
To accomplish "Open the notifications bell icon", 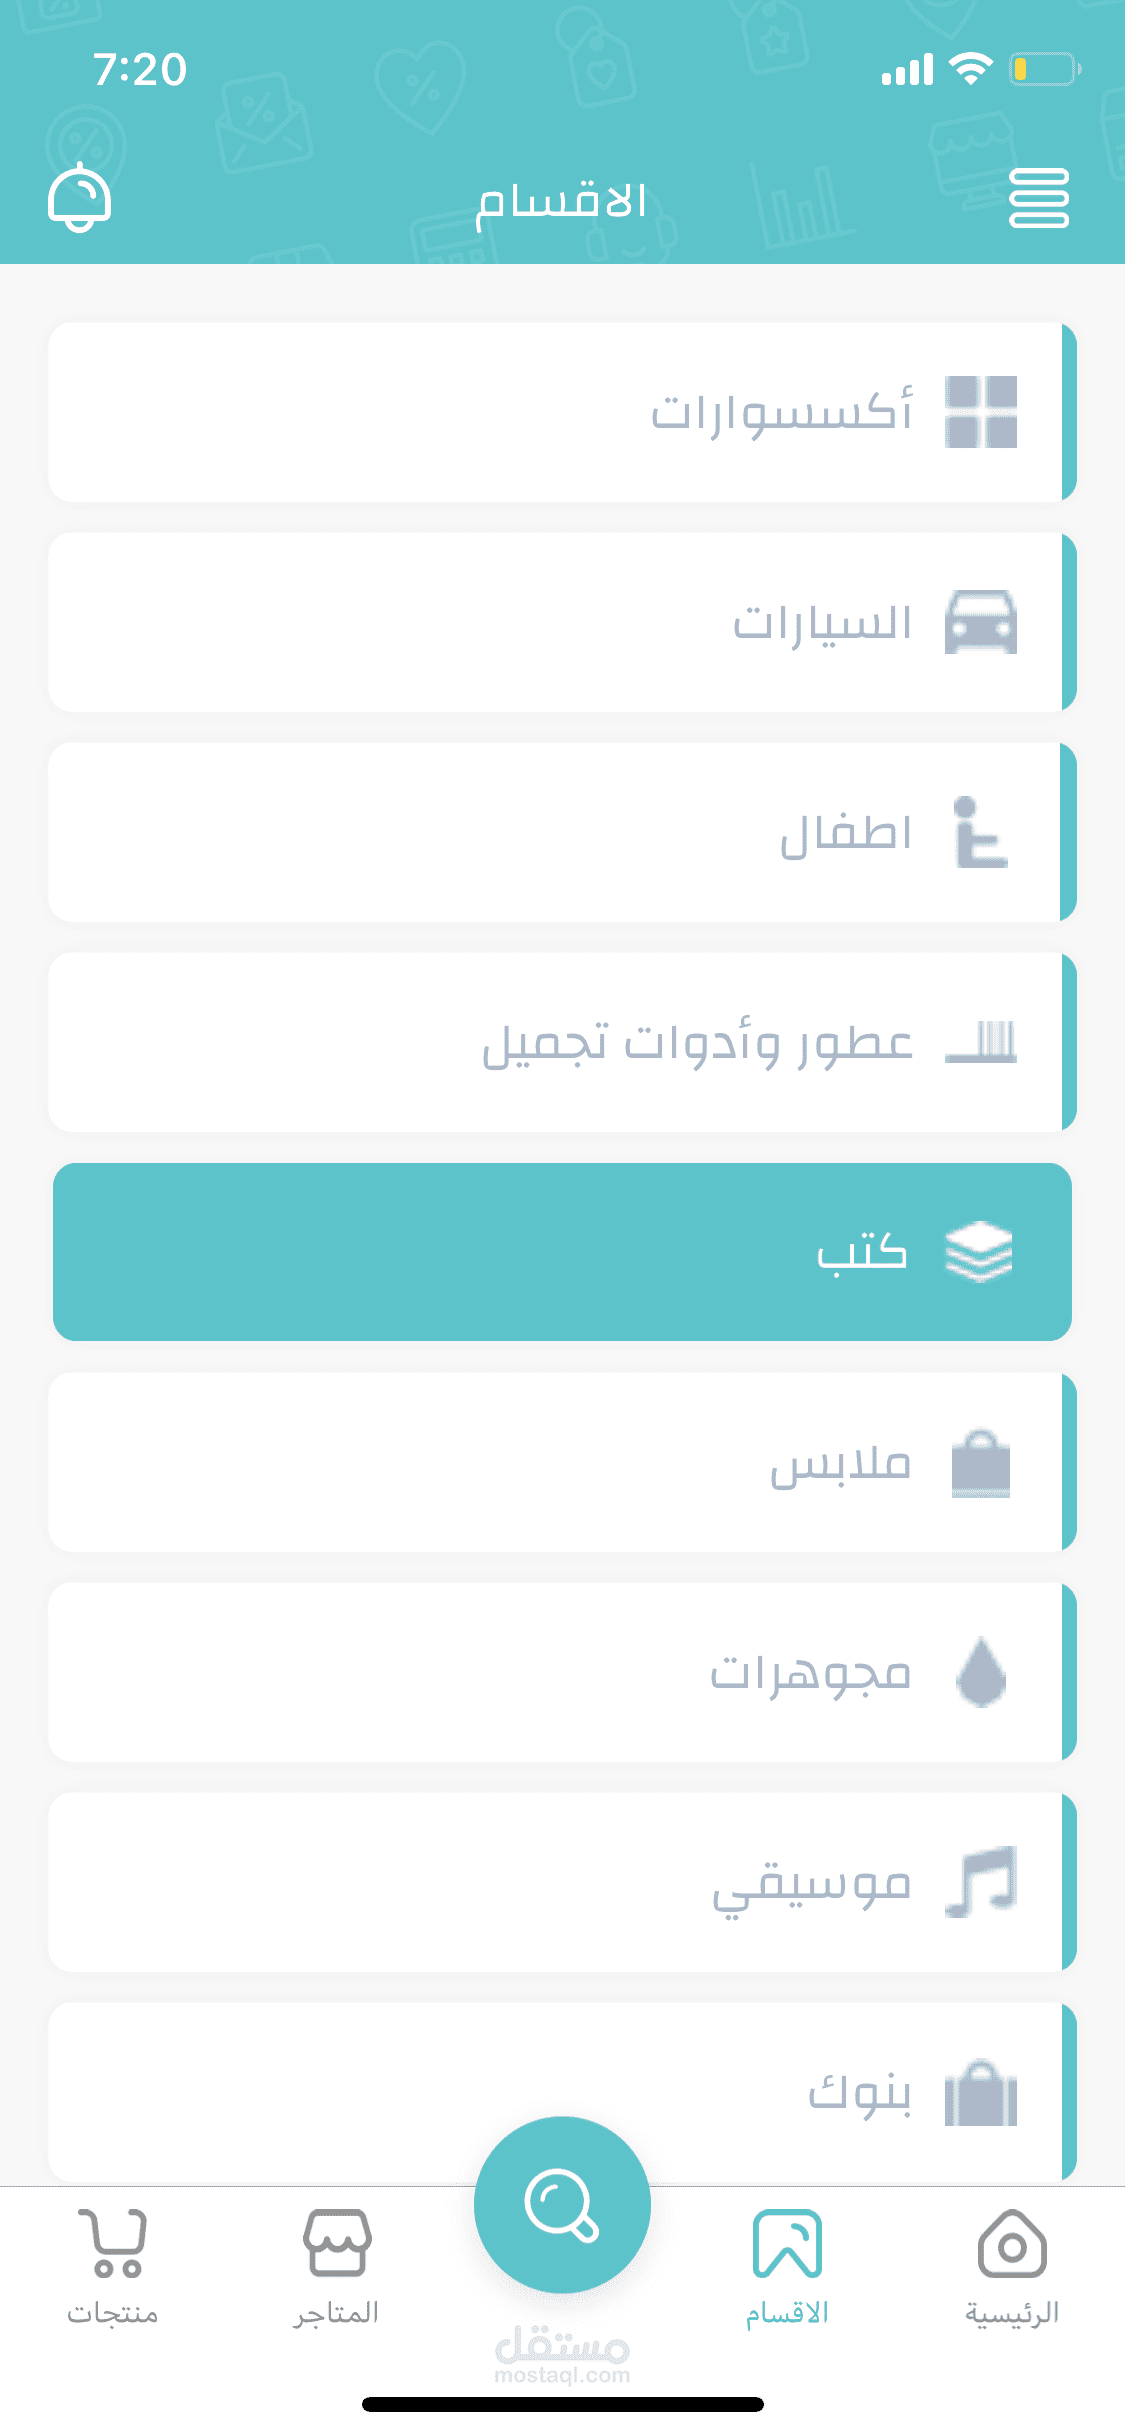I will pos(79,197).
